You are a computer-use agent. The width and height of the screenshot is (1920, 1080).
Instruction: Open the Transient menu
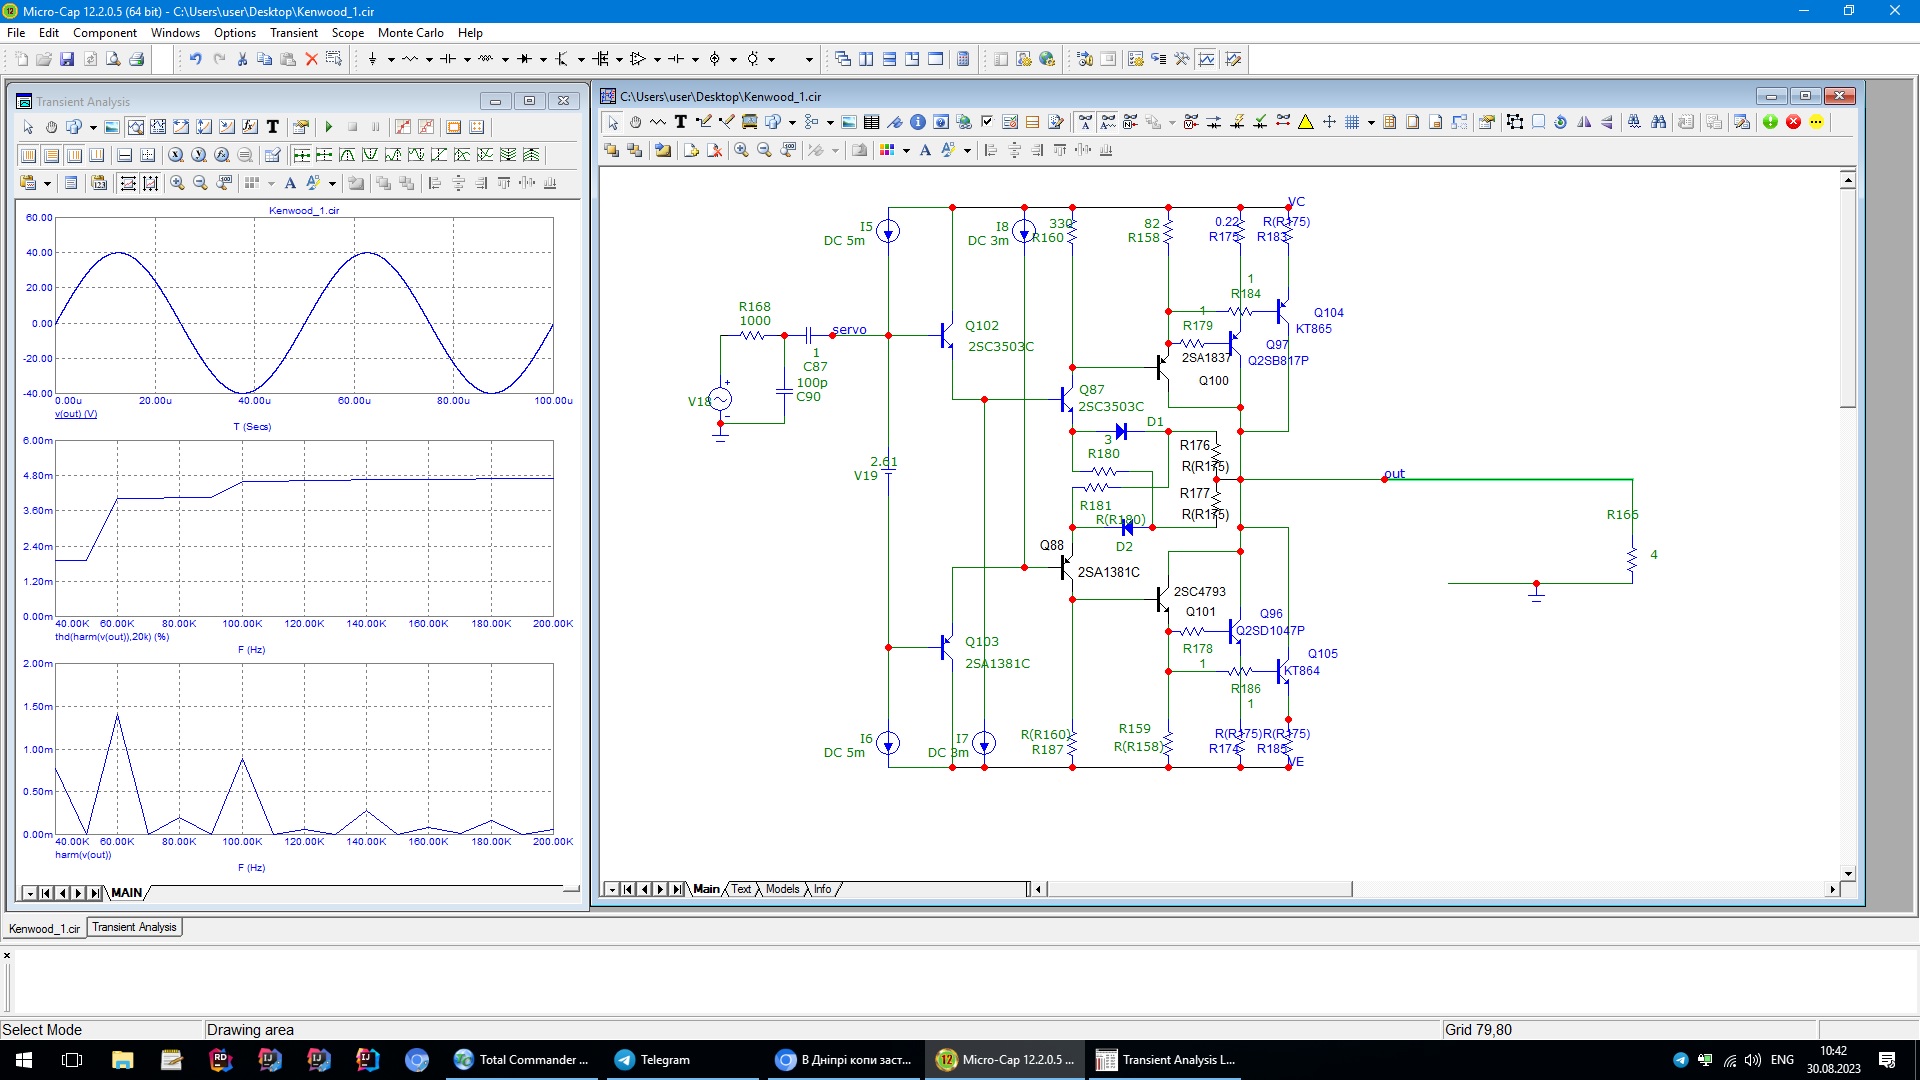[294, 32]
